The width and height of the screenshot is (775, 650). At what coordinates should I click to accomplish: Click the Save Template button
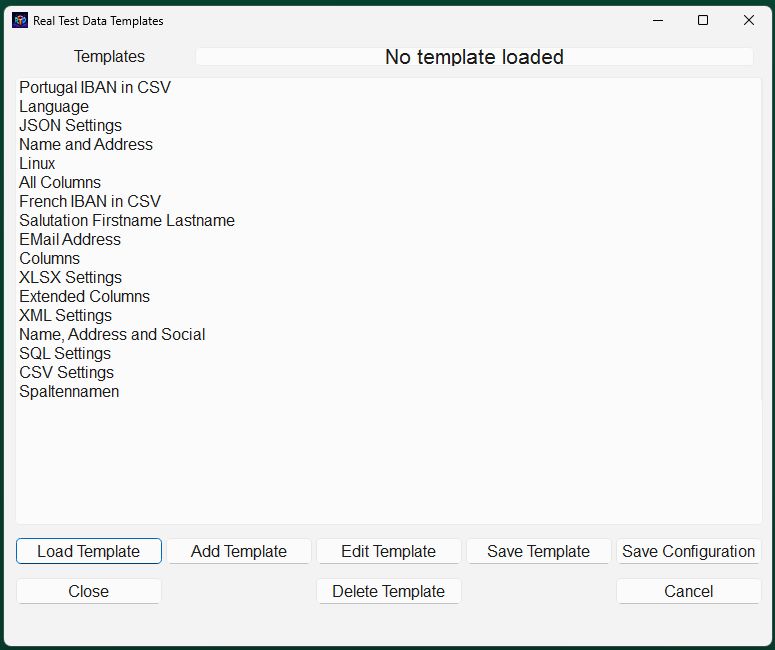[538, 551]
